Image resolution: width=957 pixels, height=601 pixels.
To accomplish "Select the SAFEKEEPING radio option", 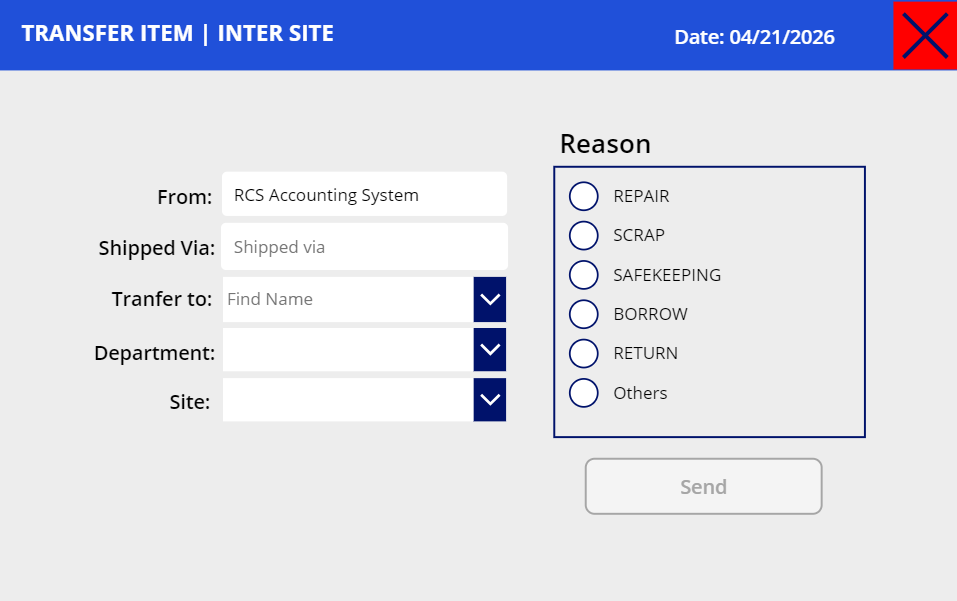I will [x=583, y=275].
